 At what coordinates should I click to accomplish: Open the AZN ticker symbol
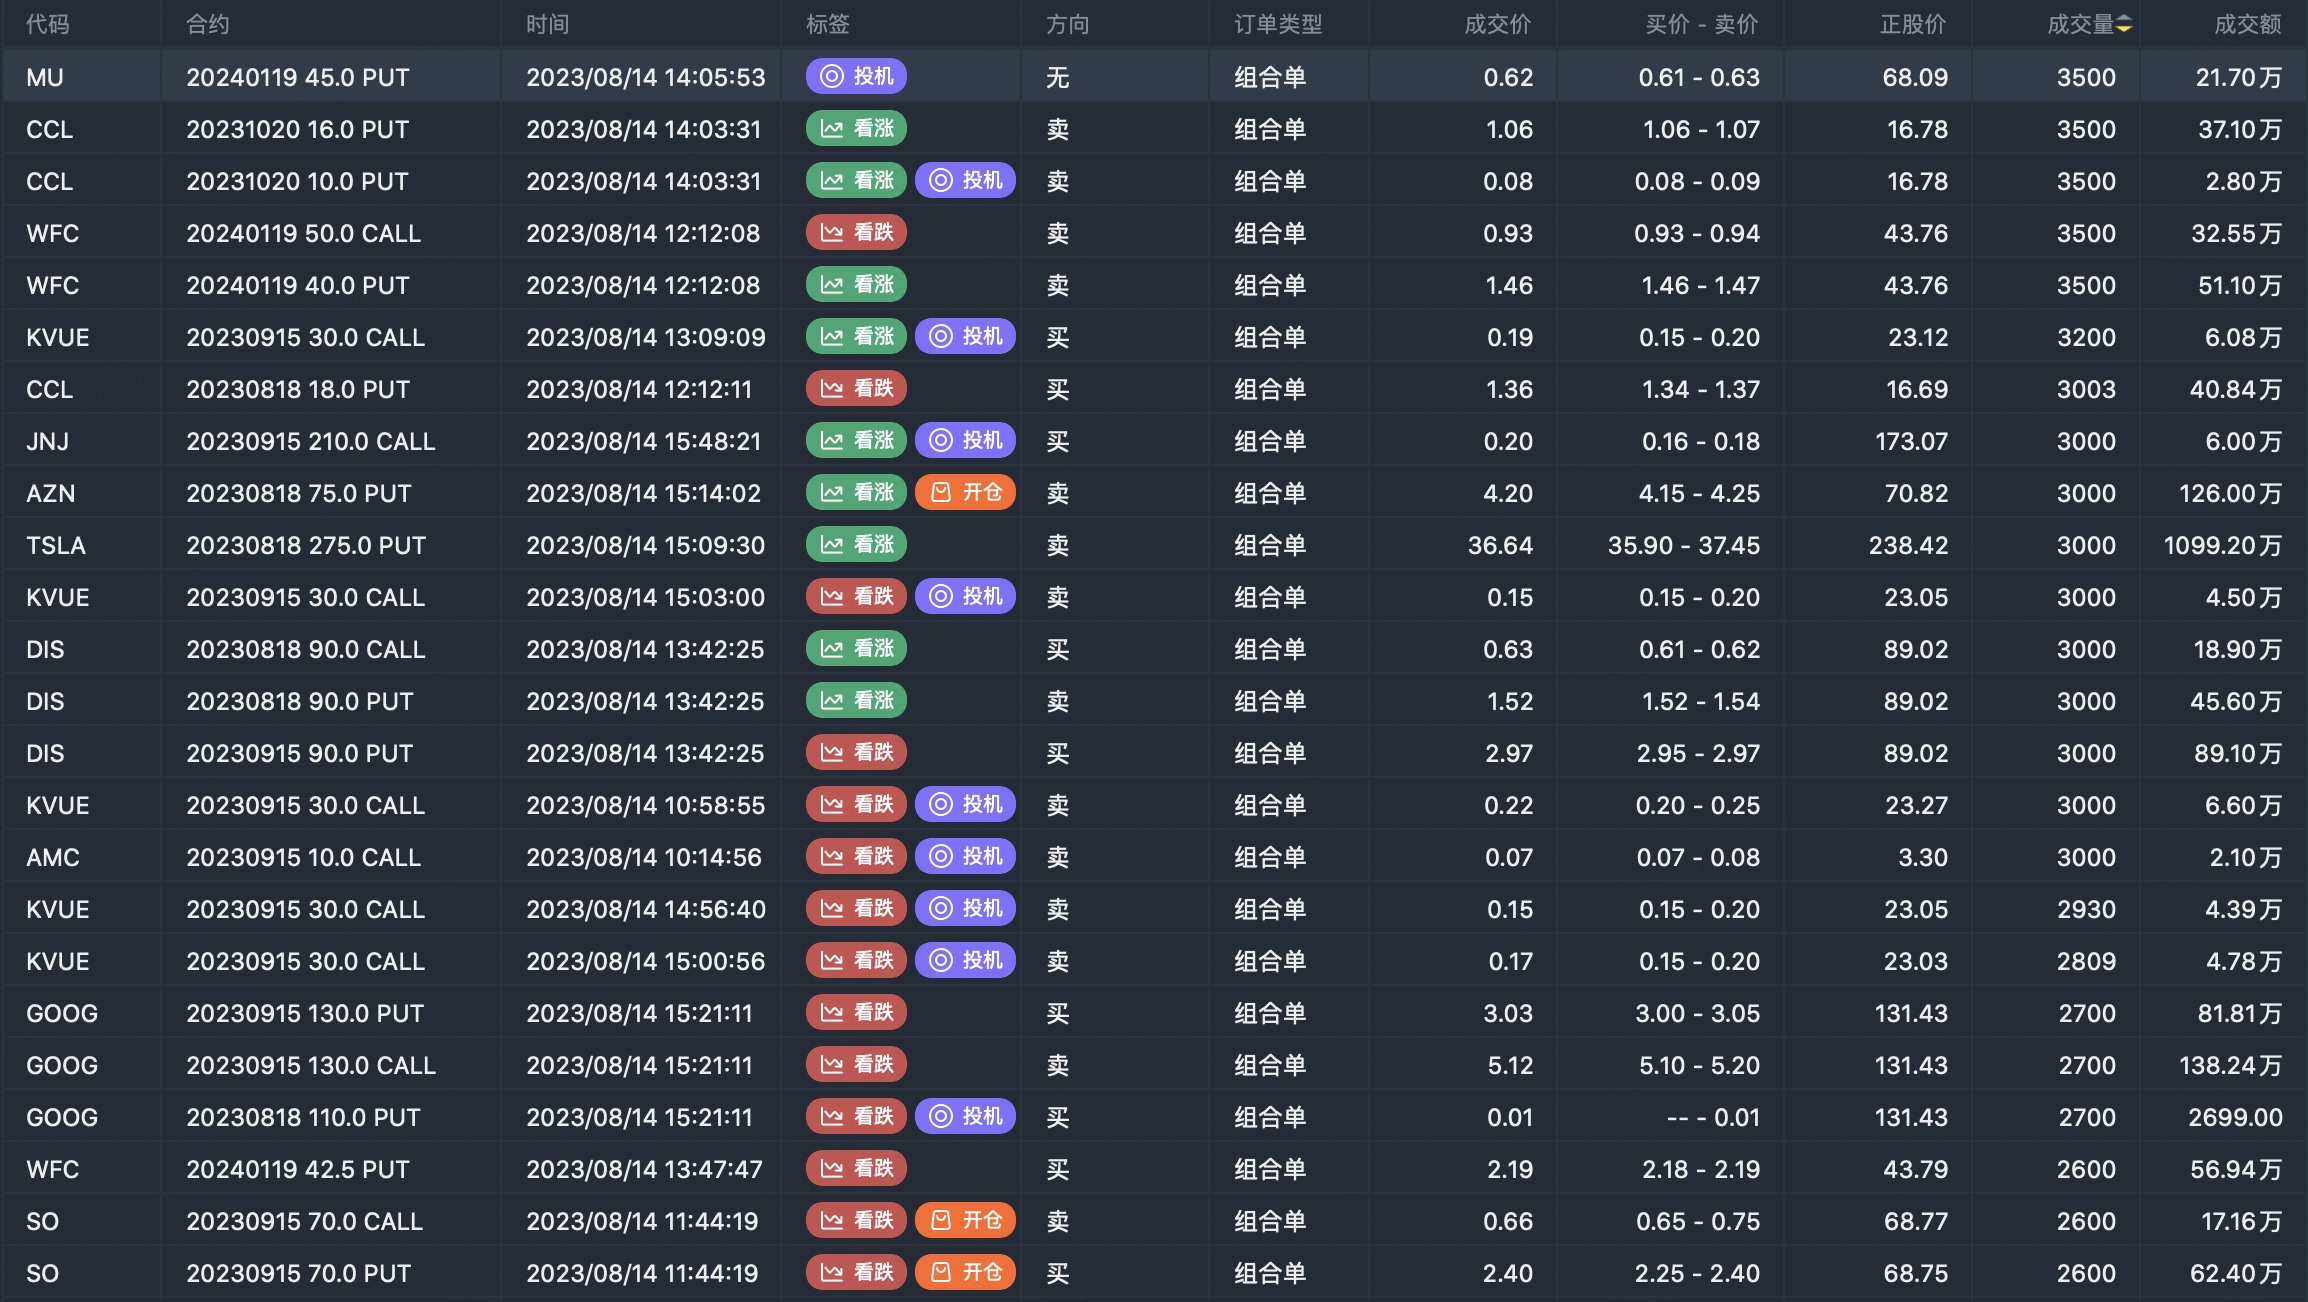(50, 493)
